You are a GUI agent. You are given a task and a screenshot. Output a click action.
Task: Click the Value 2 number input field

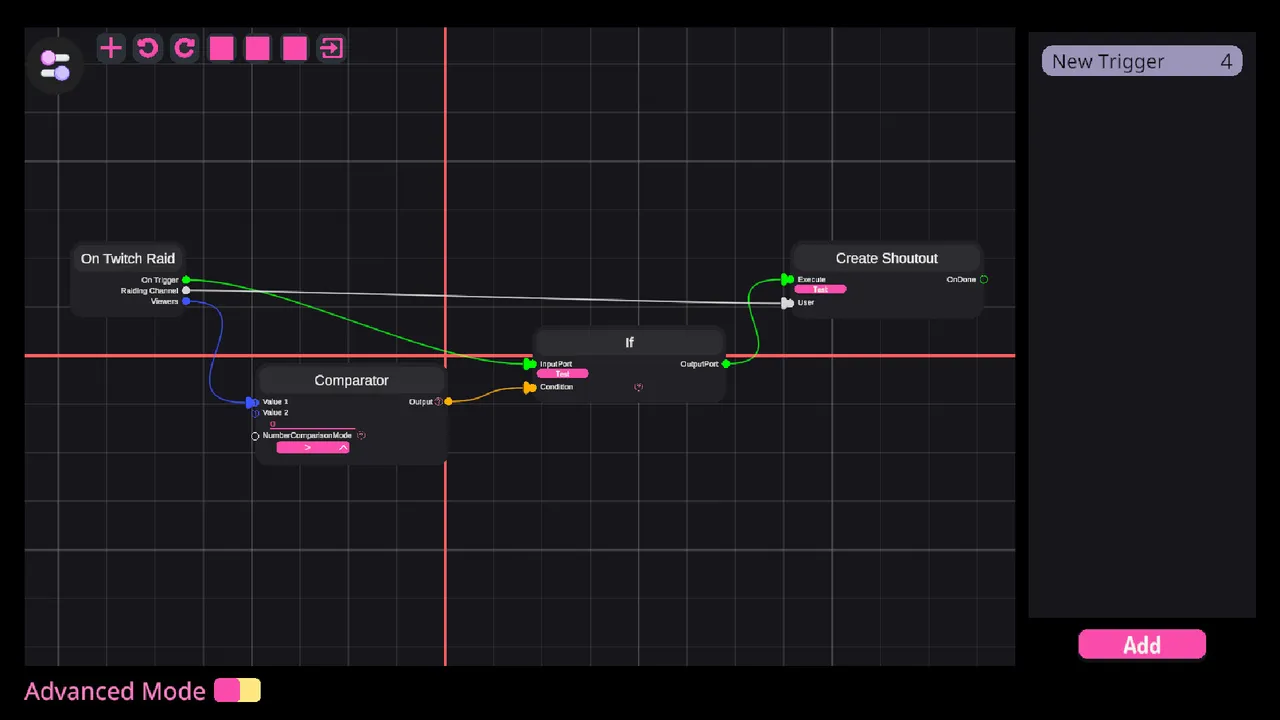(311, 424)
